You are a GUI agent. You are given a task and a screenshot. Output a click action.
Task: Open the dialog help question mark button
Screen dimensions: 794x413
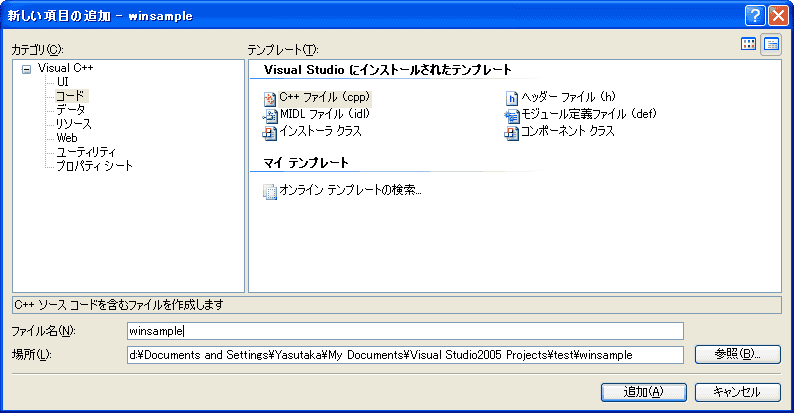point(755,16)
